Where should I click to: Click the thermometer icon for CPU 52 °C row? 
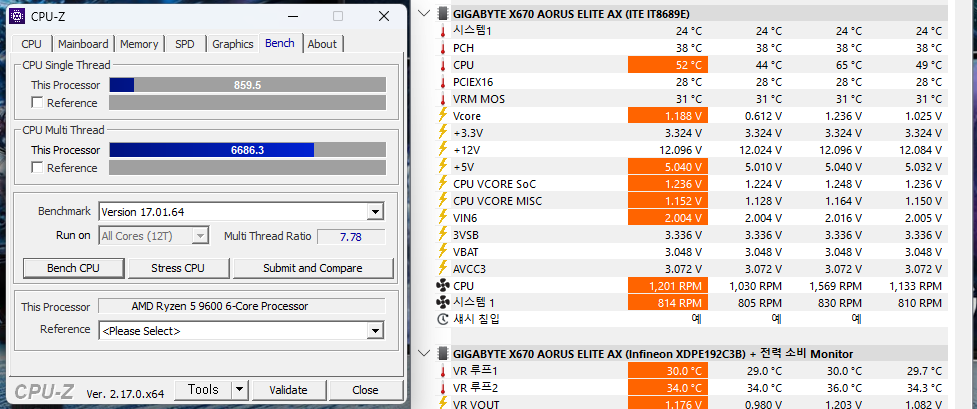443,65
